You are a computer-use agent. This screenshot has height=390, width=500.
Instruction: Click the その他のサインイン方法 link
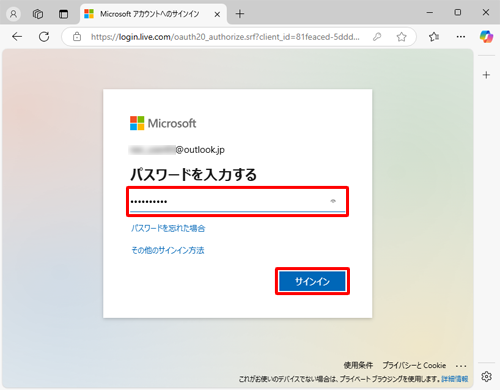coord(168,250)
